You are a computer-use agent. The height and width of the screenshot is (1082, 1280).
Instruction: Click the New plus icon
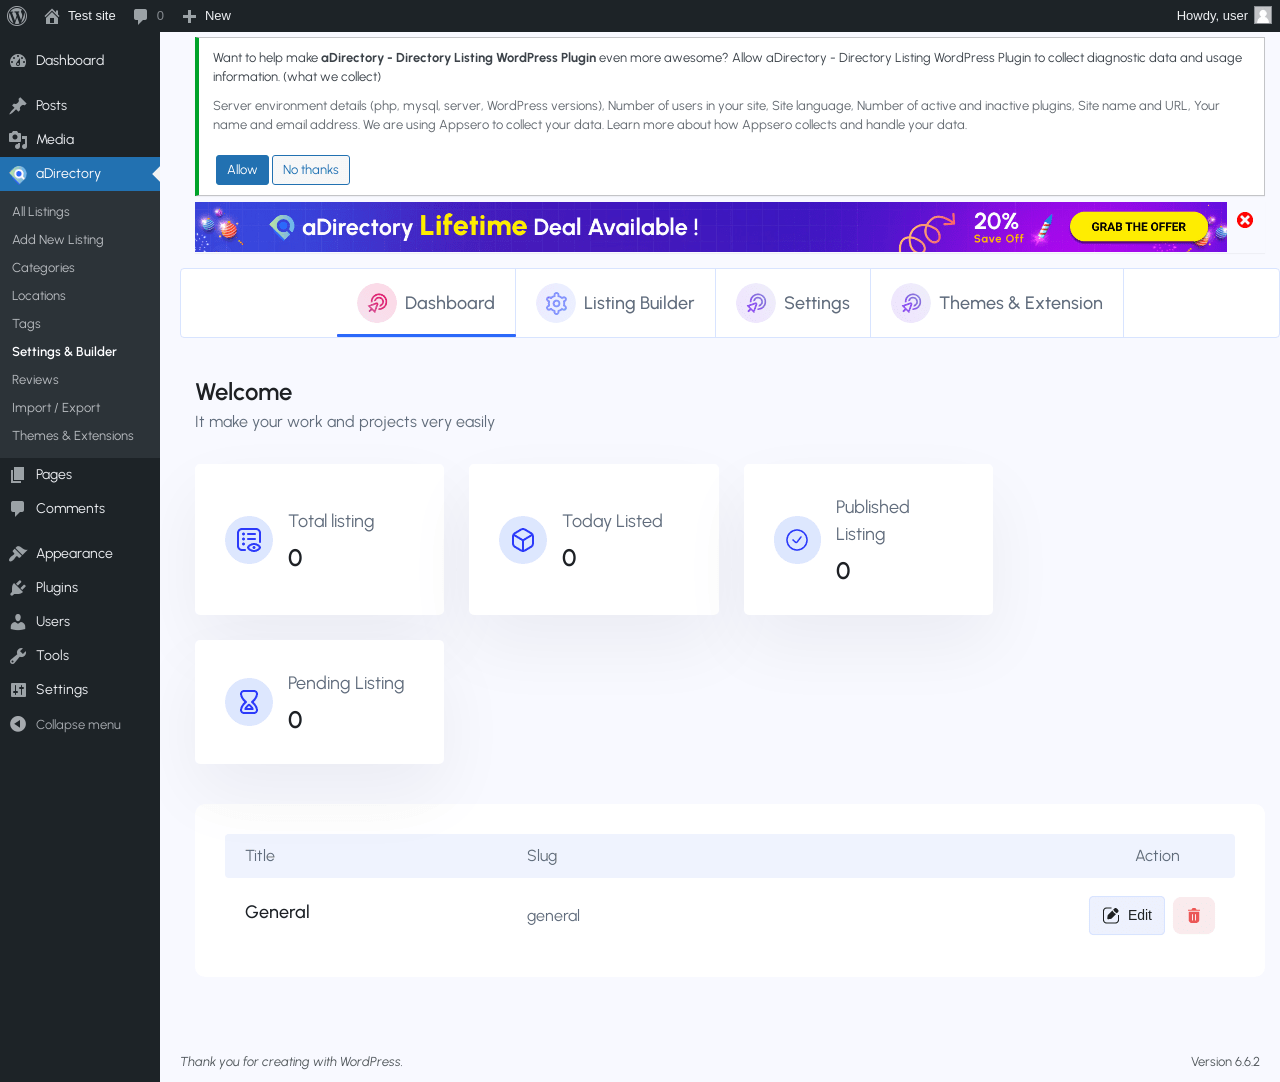pyautogui.click(x=189, y=16)
